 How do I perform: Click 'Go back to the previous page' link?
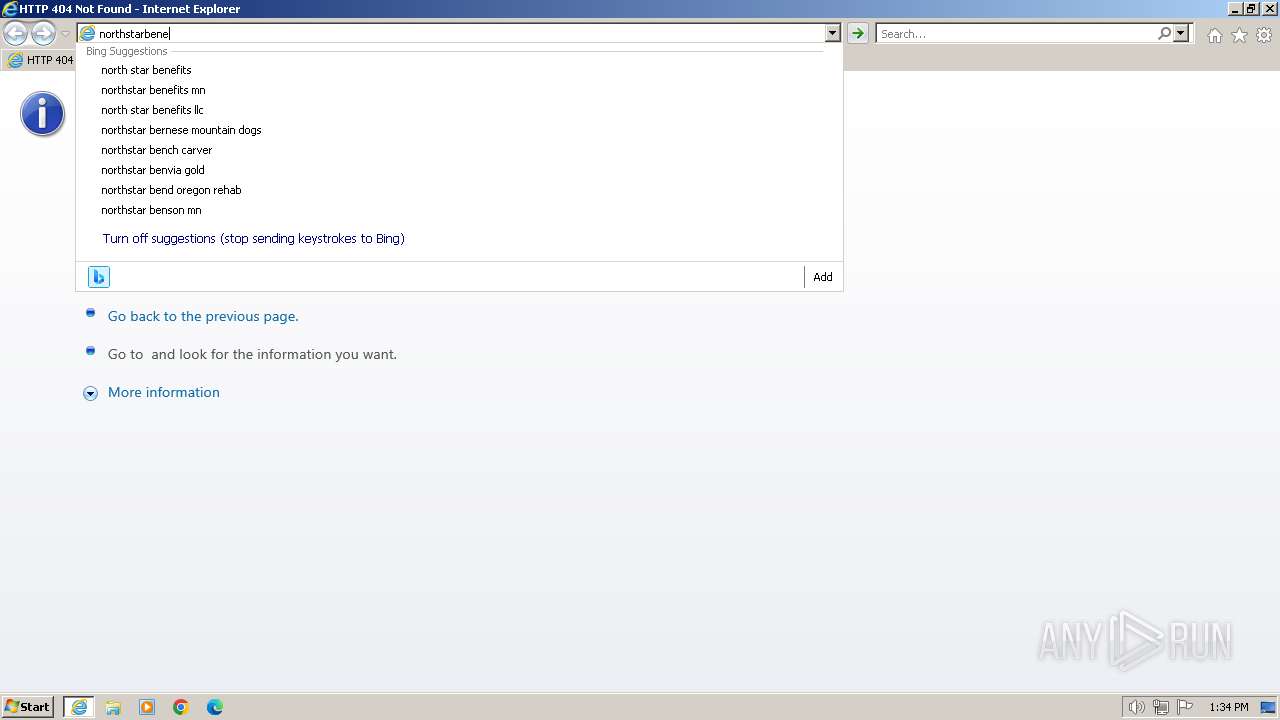[x=203, y=316]
